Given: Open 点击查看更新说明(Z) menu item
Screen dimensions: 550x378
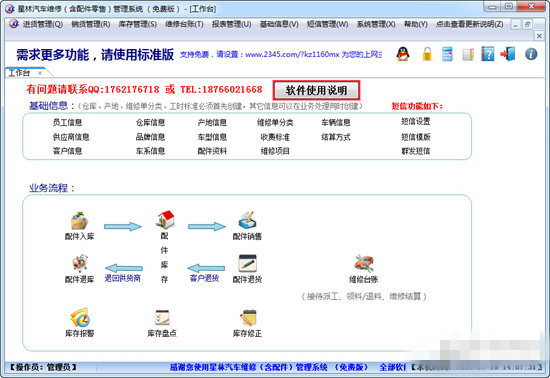Looking at the screenshot, I should (469, 24).
